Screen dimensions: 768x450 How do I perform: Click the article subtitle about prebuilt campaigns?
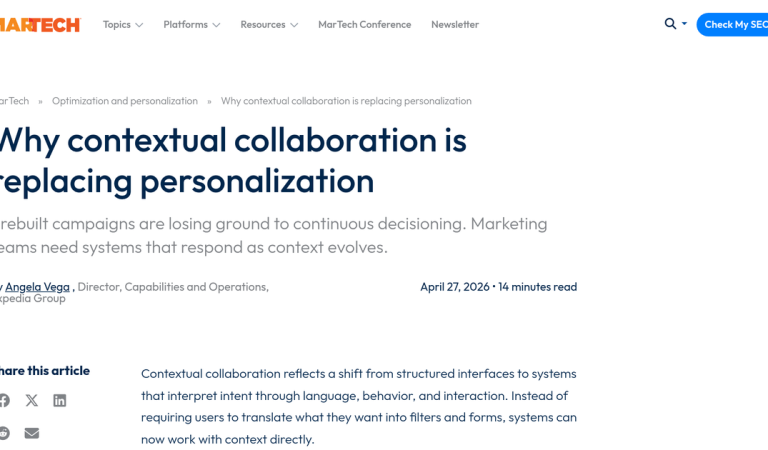(x=273, y=236)
